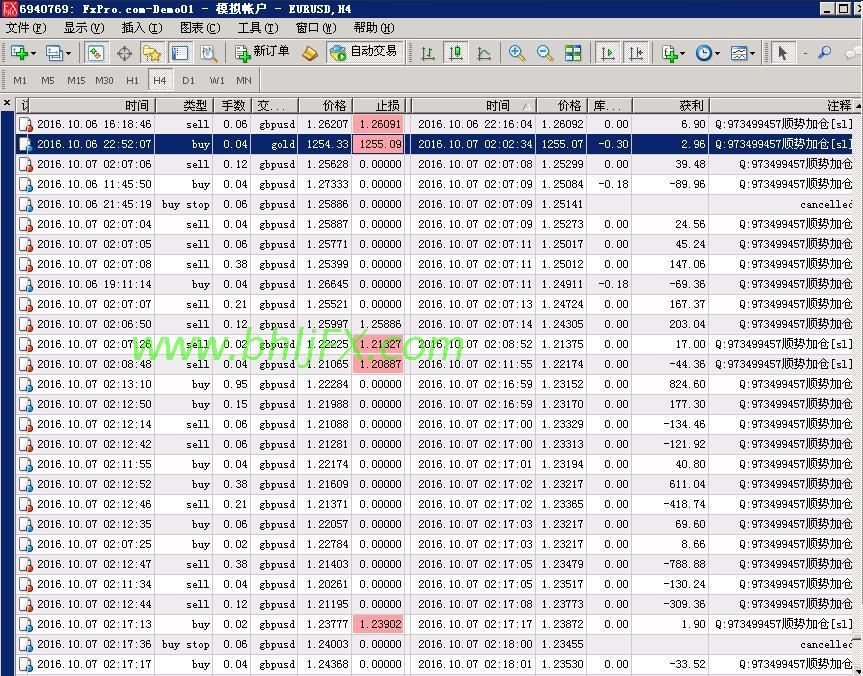Sort by the 手数 column header
This screenshot has height=676, width=863.
click(232, 105)
